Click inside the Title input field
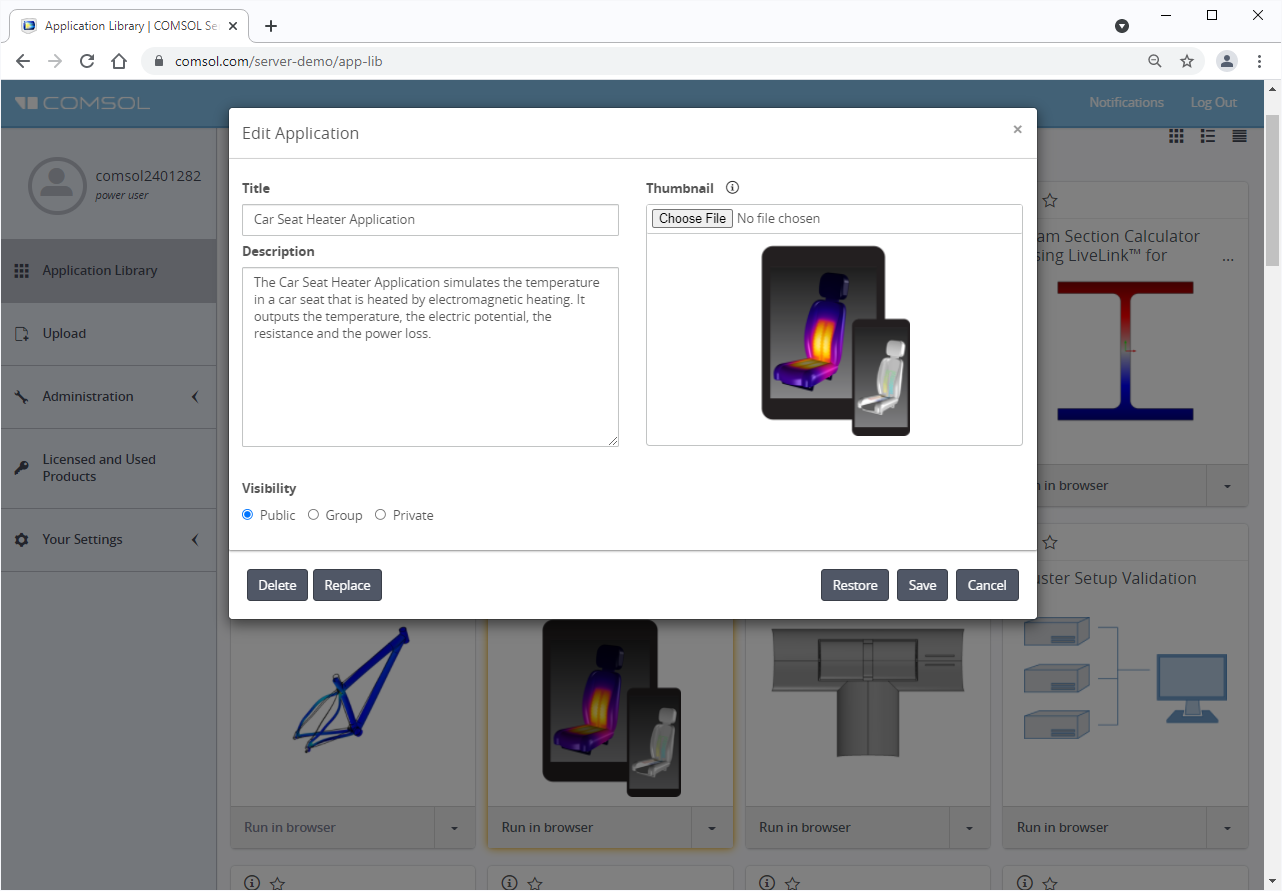This screenshot has height=891, width=1282. tap(430, 220)
